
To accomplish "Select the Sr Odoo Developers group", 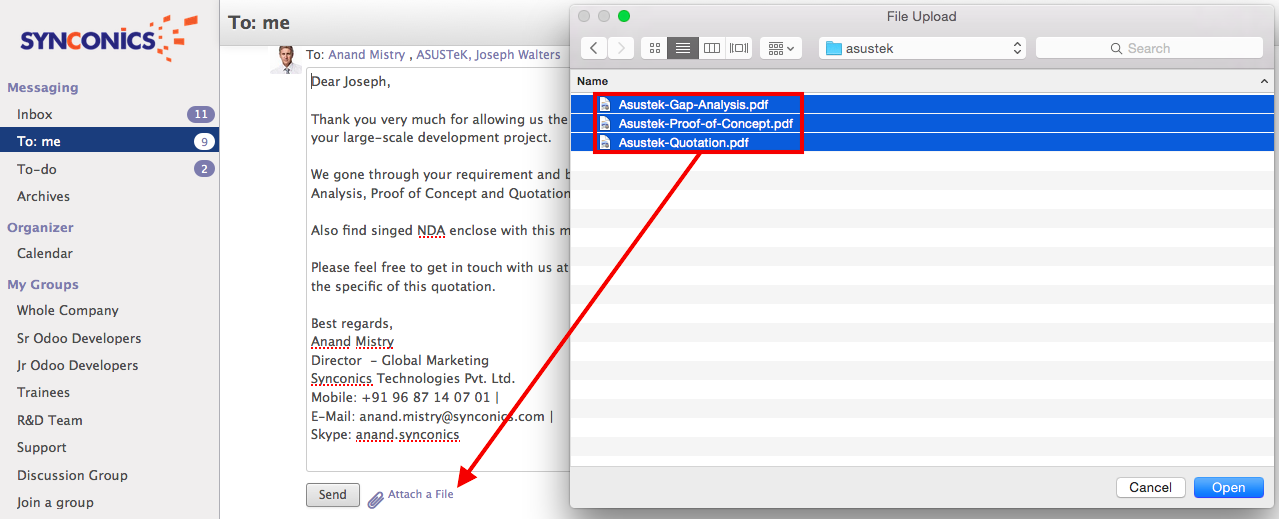I will (x=79, y=338).
